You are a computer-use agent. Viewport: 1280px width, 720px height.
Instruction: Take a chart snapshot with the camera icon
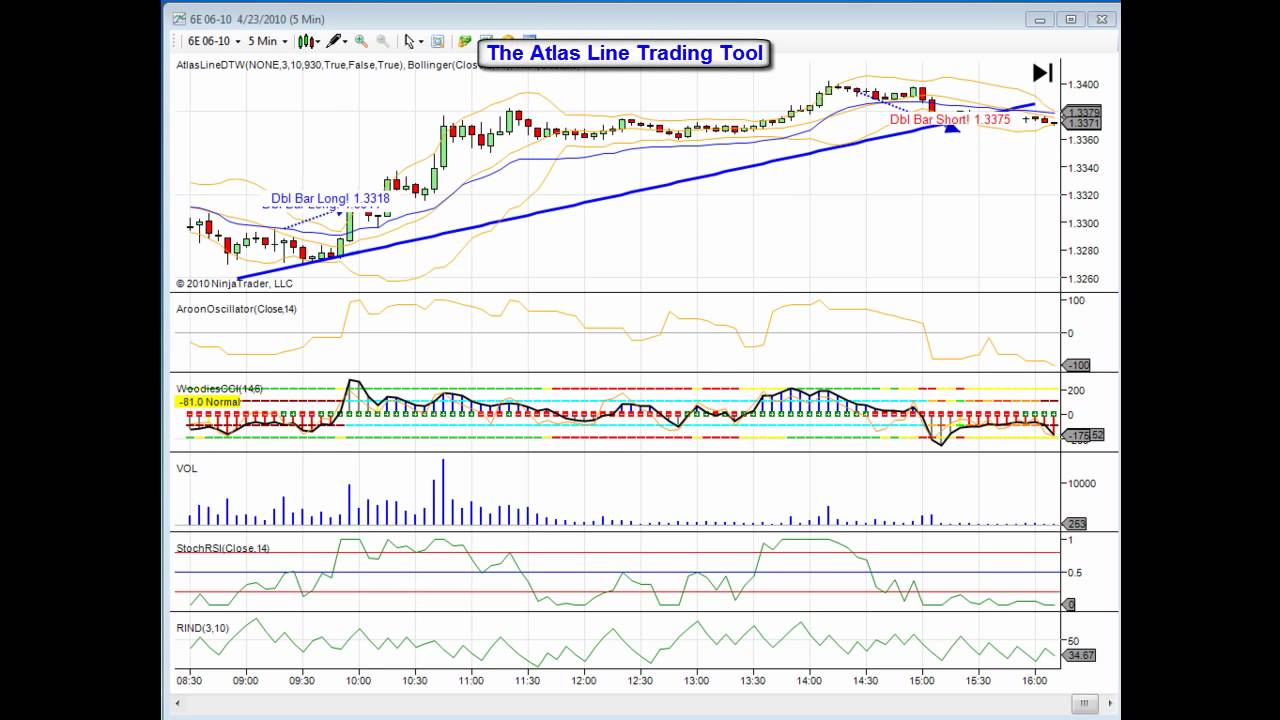(438, 41)
